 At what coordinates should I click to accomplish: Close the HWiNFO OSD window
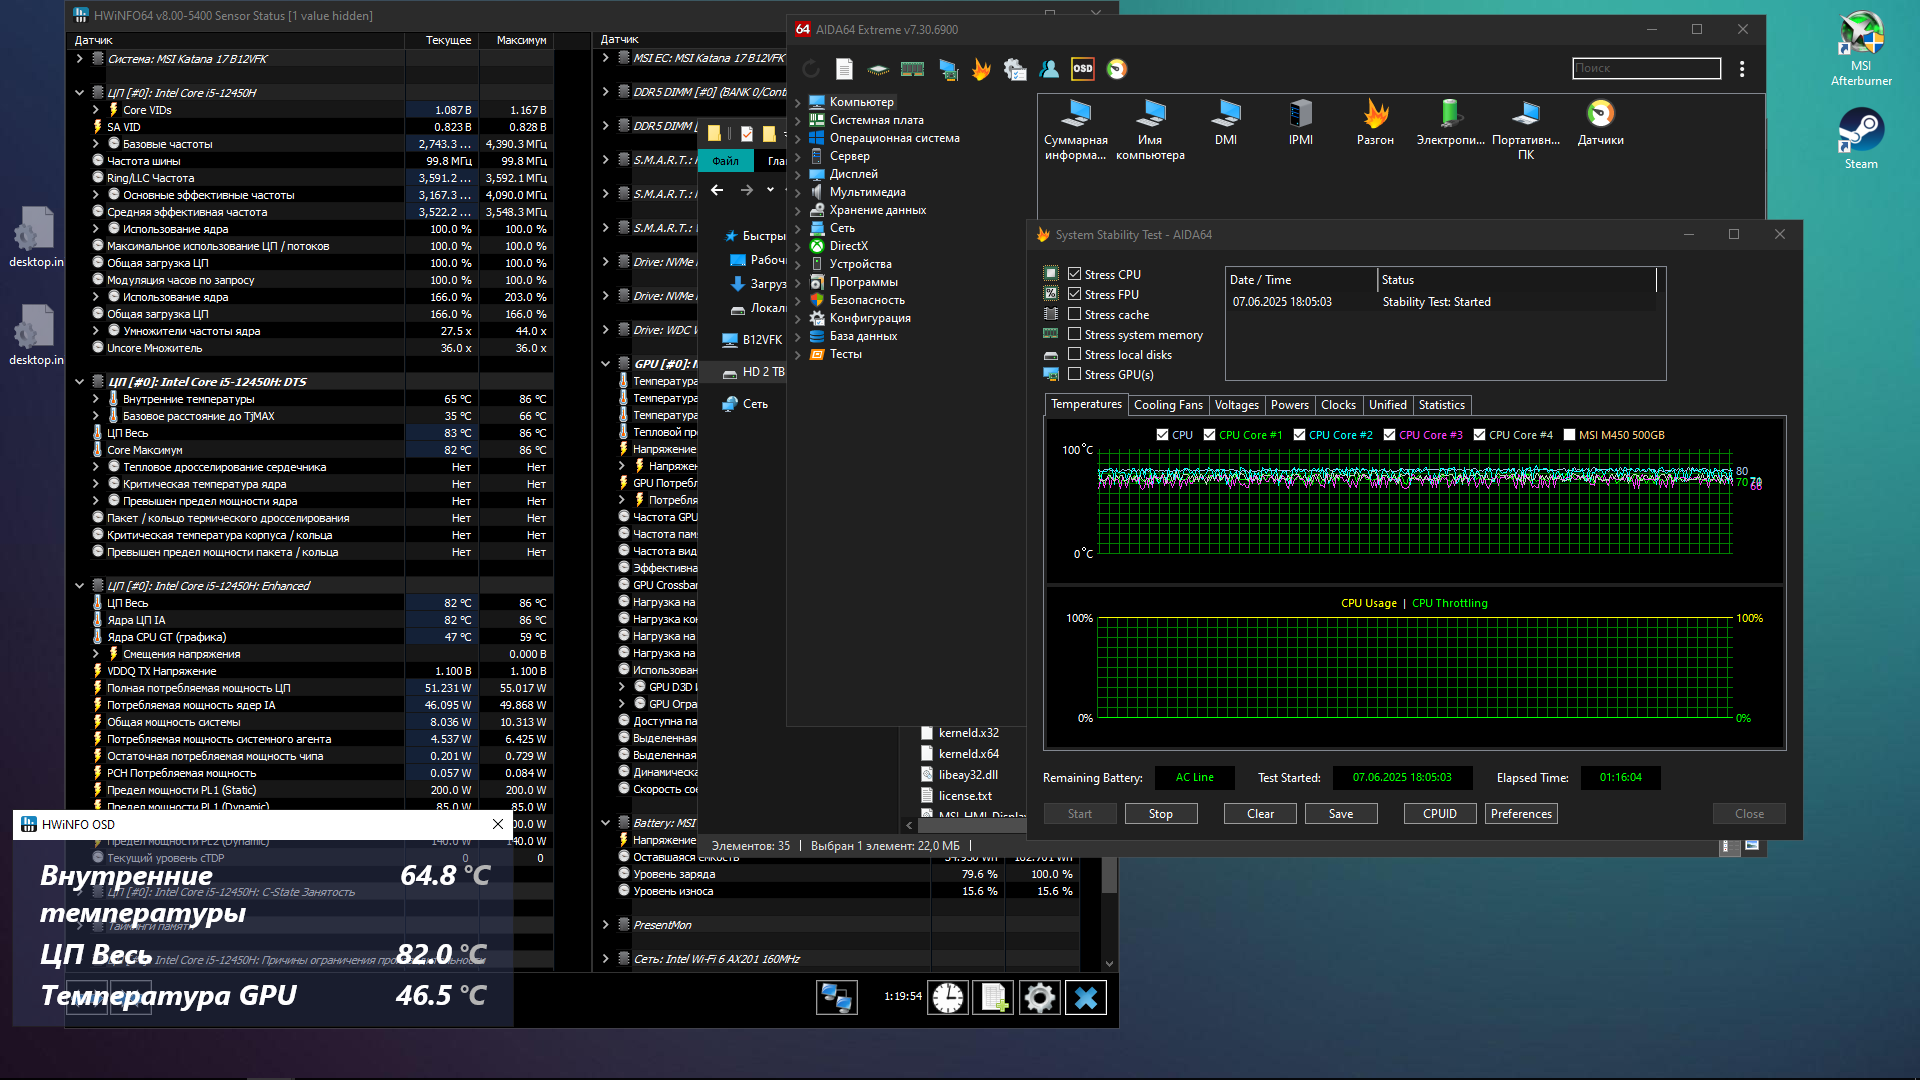pyautogui.click(x=498, y=824)
